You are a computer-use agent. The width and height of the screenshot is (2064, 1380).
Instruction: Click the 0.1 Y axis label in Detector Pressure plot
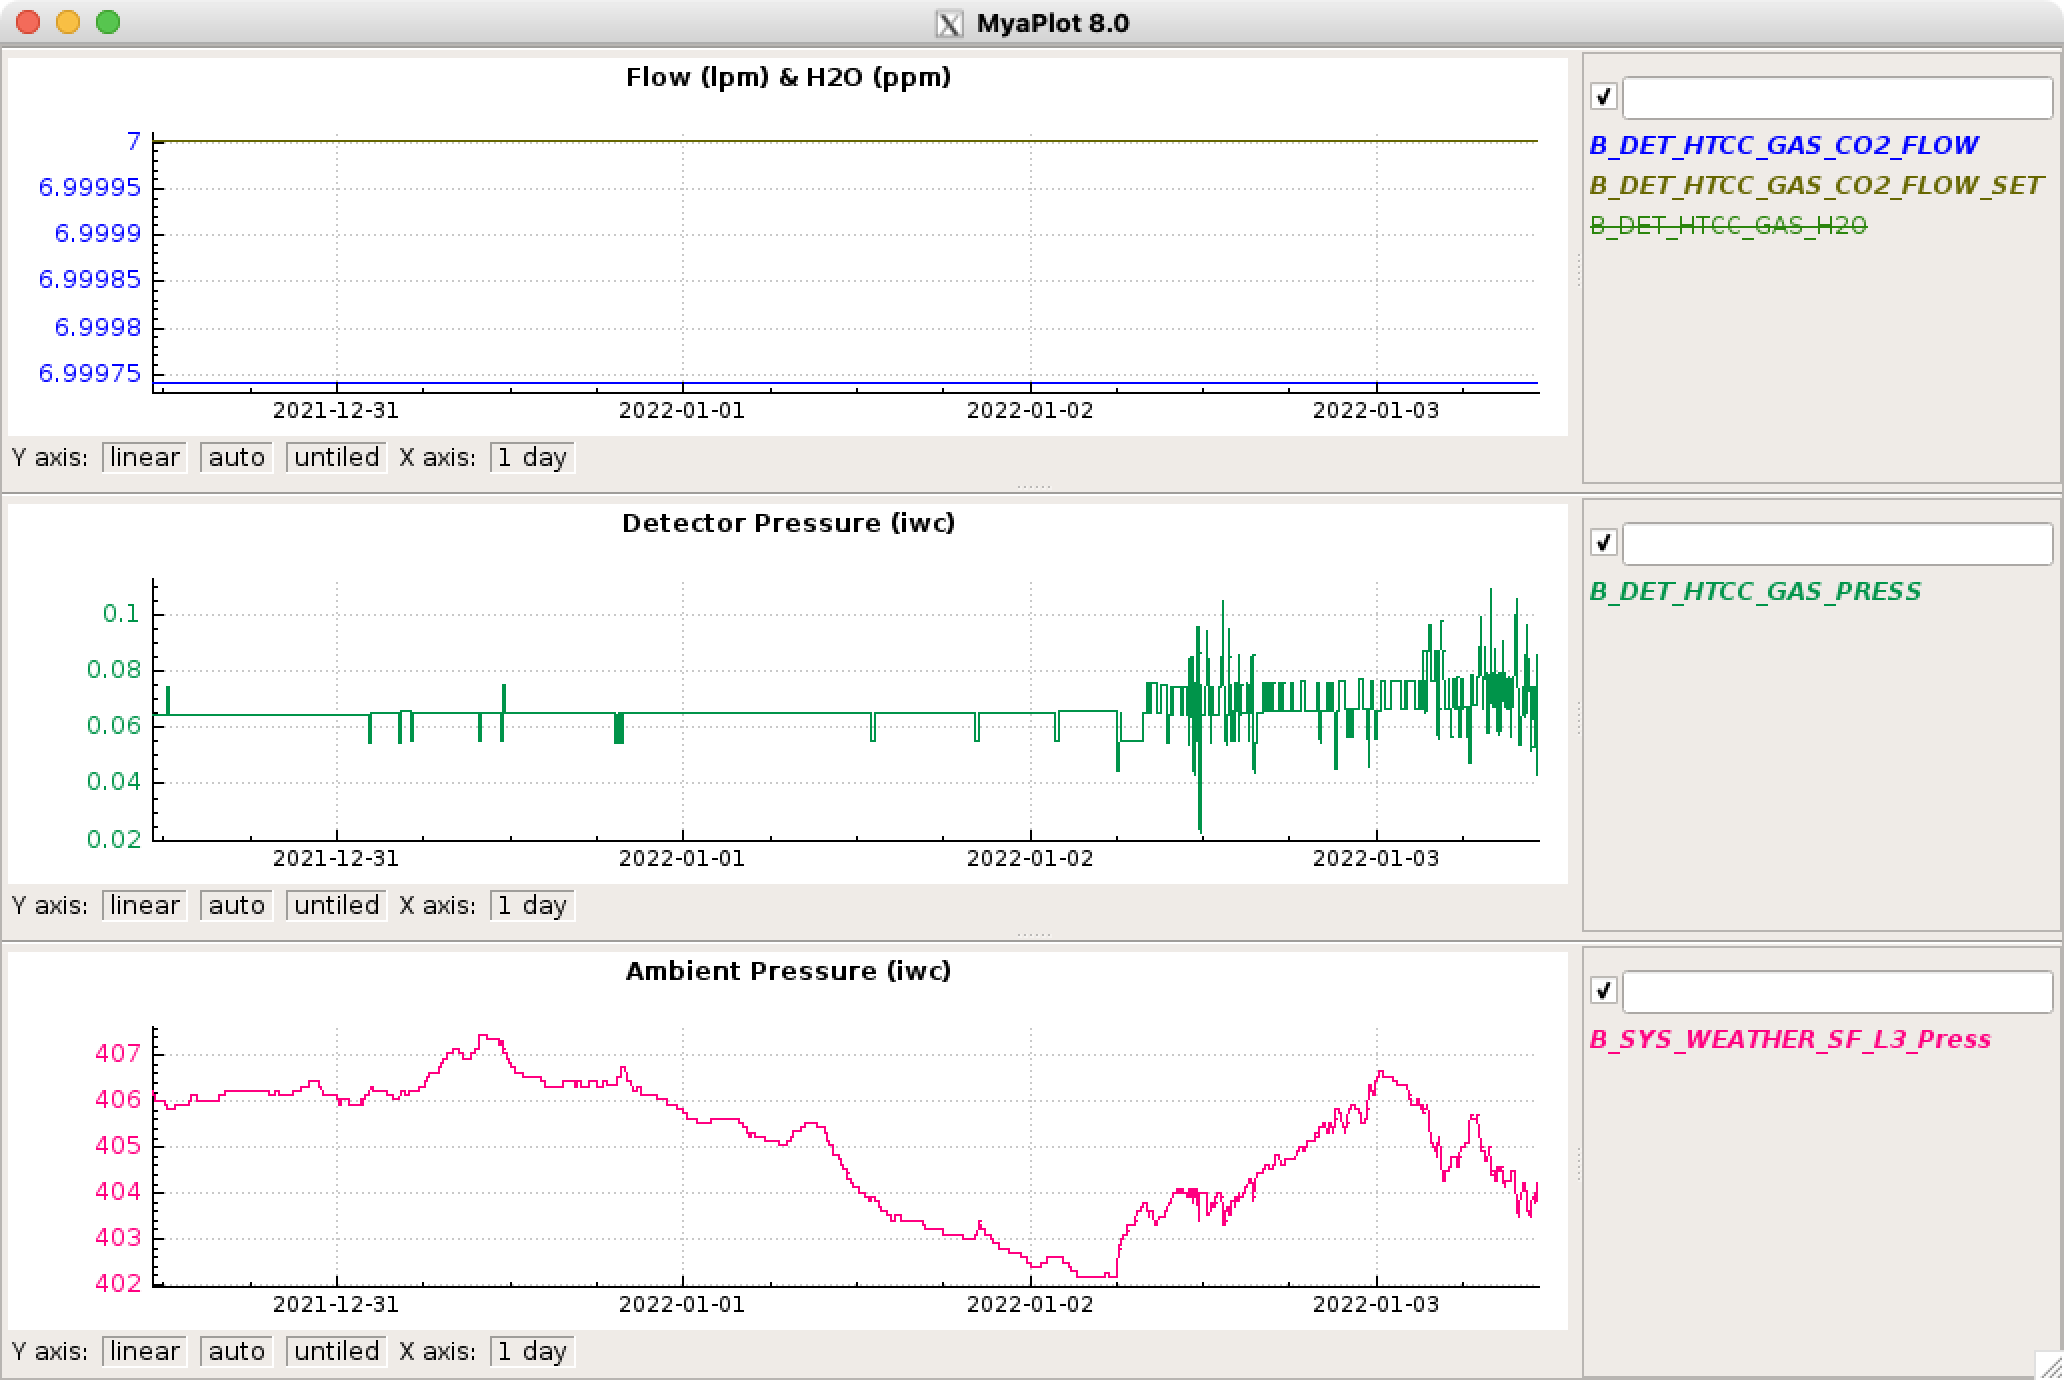pyautogui.click(x=122, y=614)
